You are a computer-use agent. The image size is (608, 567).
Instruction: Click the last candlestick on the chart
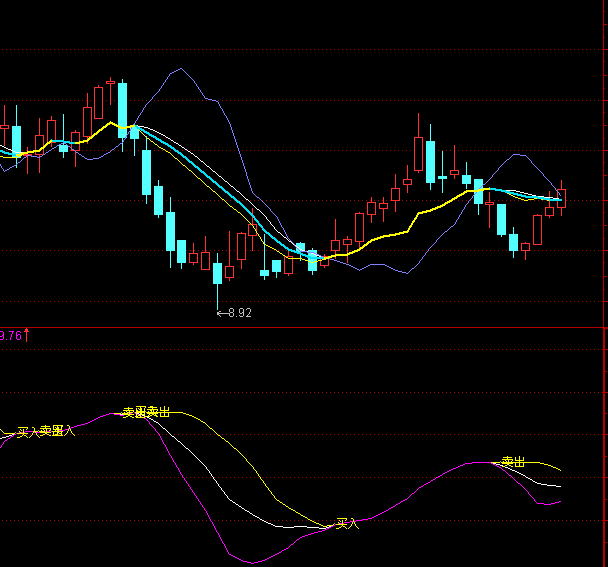point(561,196)
